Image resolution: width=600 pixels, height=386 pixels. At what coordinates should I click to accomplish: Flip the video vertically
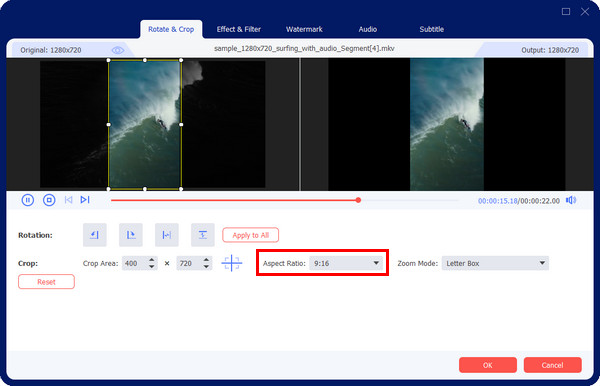(203, 235)
